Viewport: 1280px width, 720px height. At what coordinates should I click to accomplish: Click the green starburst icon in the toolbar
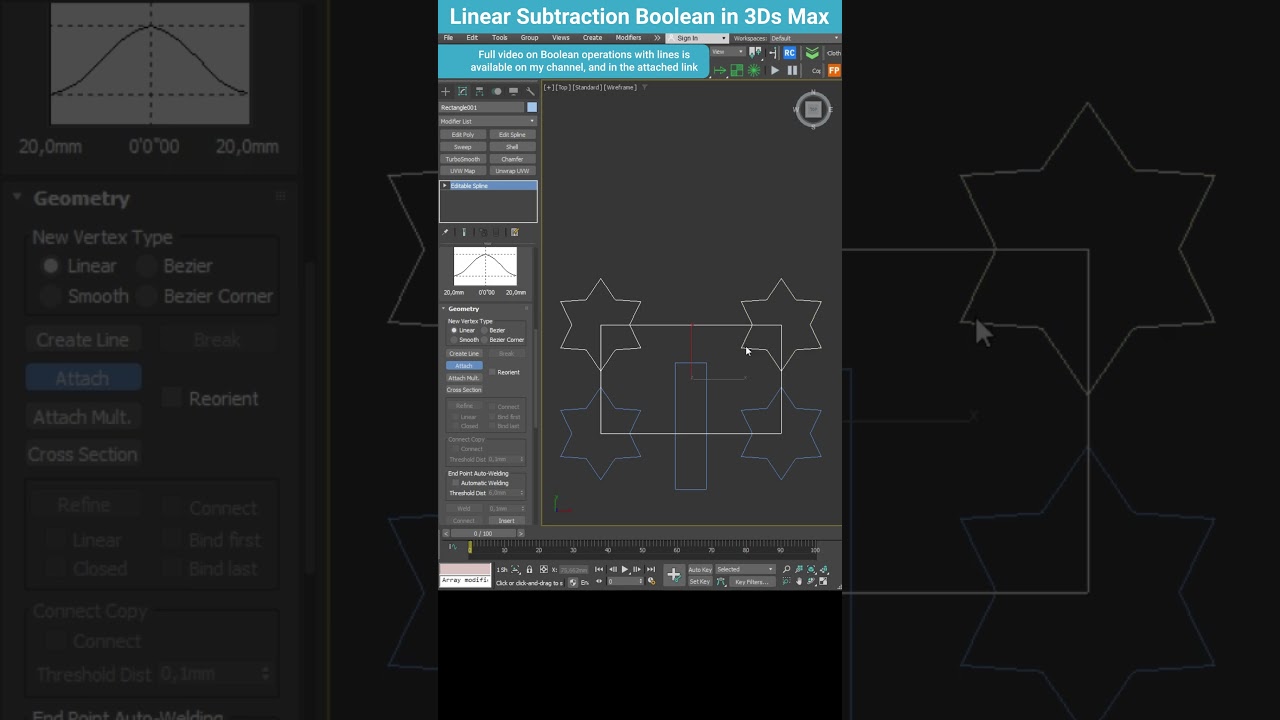pos(754,70)
